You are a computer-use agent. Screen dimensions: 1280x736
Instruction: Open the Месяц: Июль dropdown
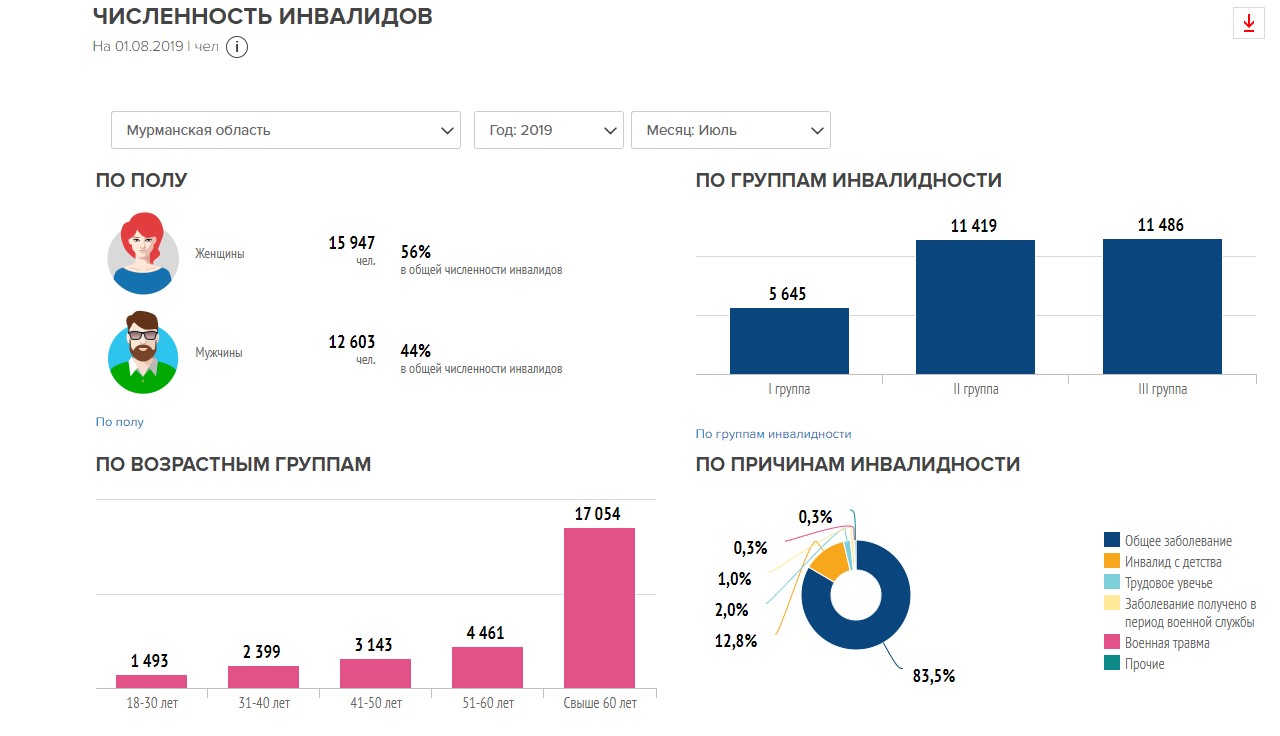730,129
